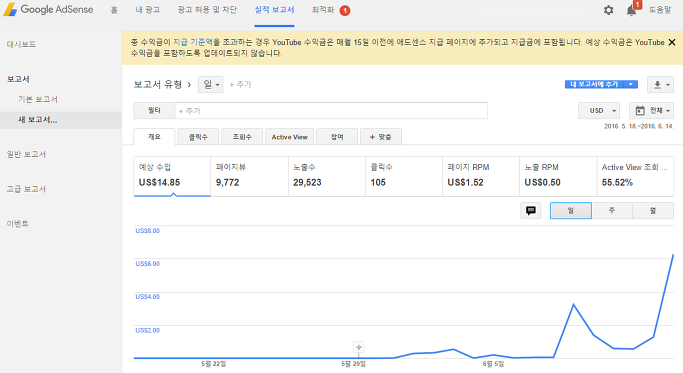Follow the 지급 기준액 link

click(193, 42)
